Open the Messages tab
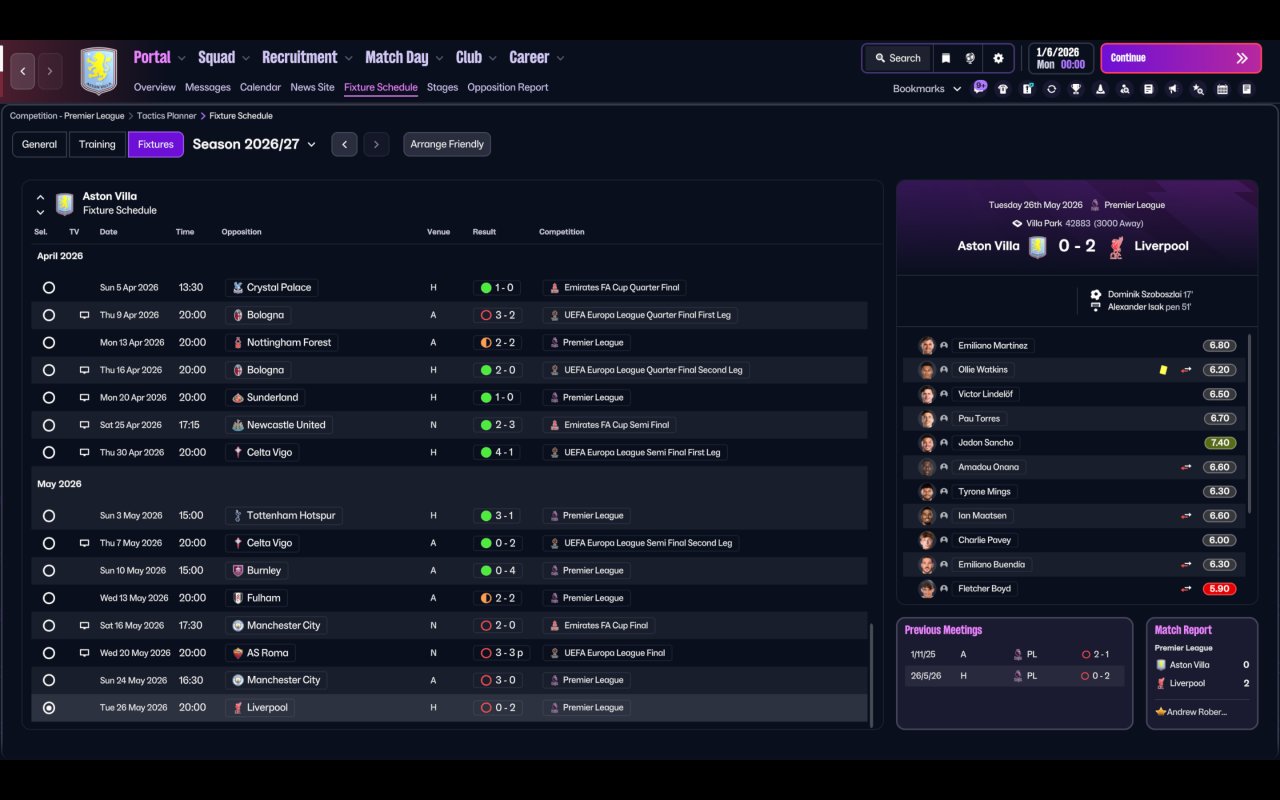The width and height of the screenshot is (1280, 800). tap(208, 88)
